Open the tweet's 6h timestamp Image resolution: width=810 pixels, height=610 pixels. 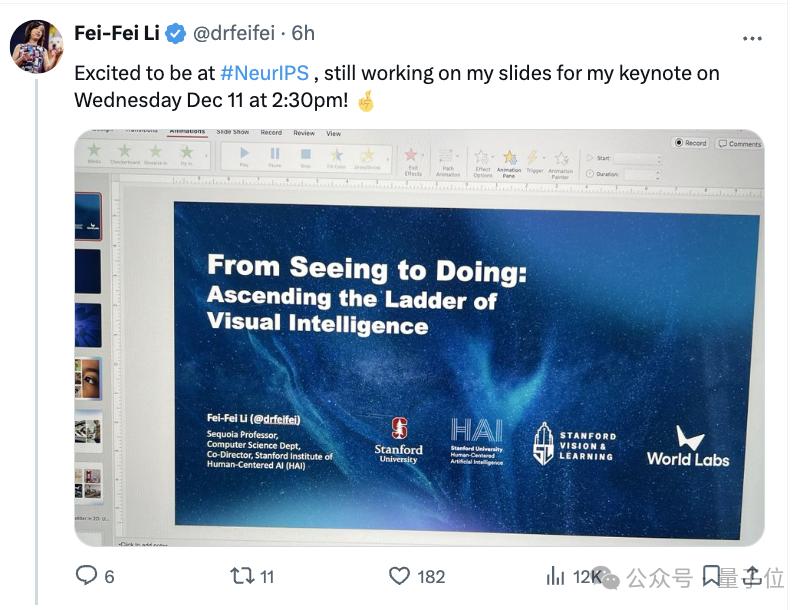(303, 33)
